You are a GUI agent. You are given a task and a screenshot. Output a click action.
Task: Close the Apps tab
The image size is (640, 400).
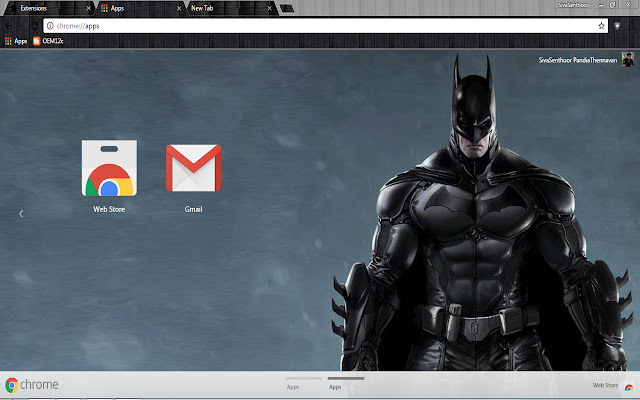point(179,8)
